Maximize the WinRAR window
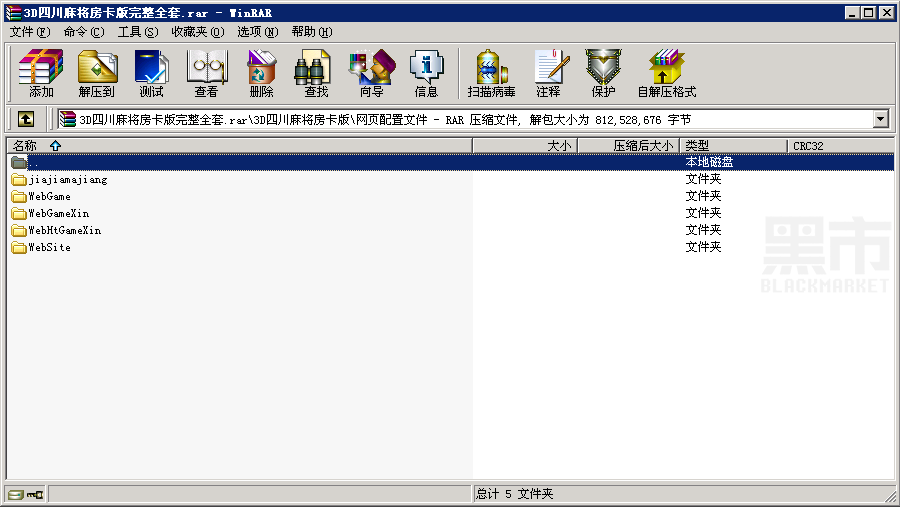The width and height of the screenshot is (900, 507). [869, 12]
